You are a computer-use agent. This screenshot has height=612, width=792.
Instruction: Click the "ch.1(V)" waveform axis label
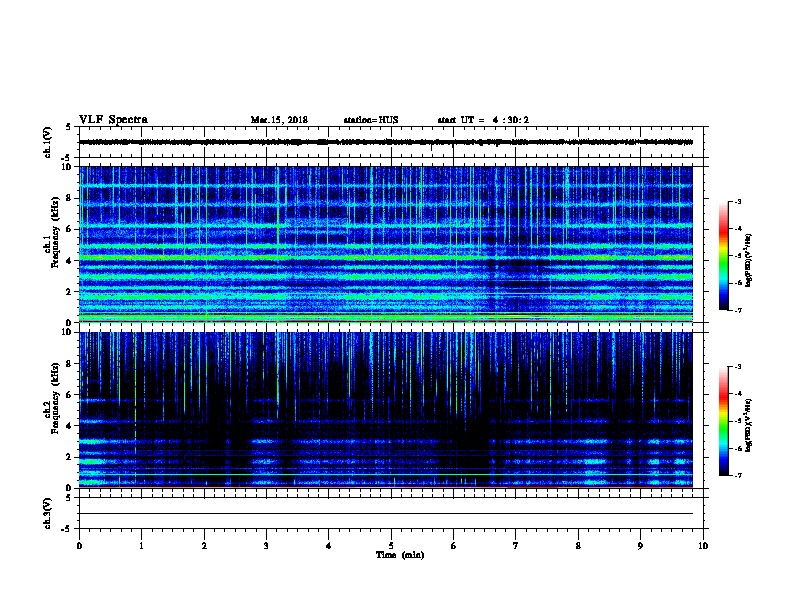click(x=48, y=142)
